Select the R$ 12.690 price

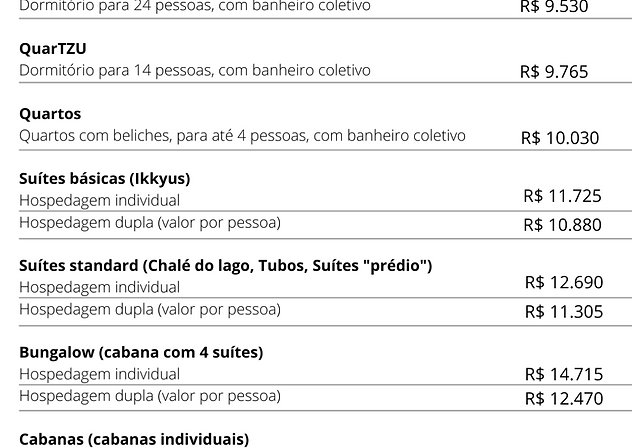pos(563,283)
